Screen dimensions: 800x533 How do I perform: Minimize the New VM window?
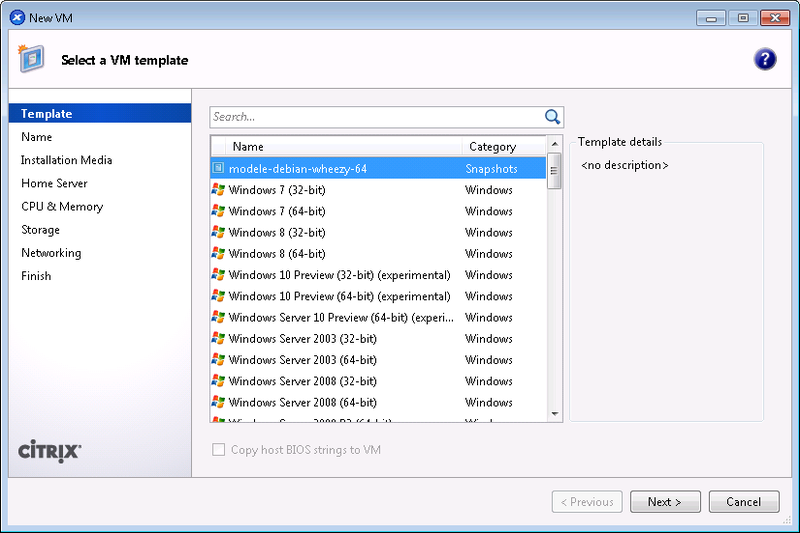click(711, 18)
